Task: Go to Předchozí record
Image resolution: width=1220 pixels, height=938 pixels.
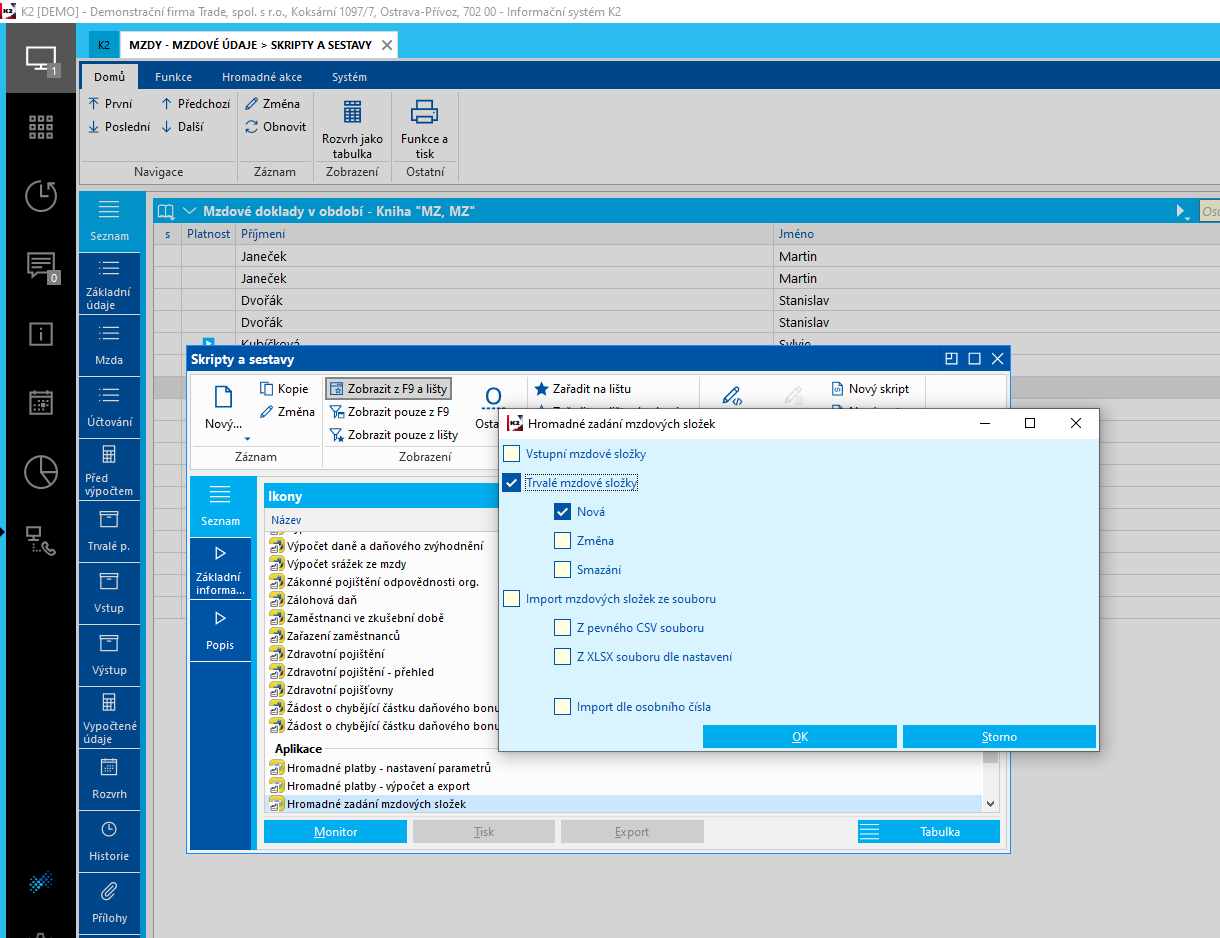Action: [195, 104]
